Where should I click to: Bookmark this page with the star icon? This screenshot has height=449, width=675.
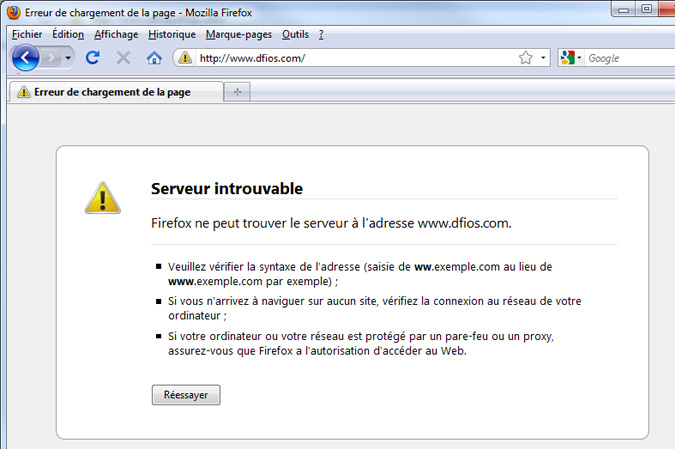pyautogui.click(x=526, y=58)
